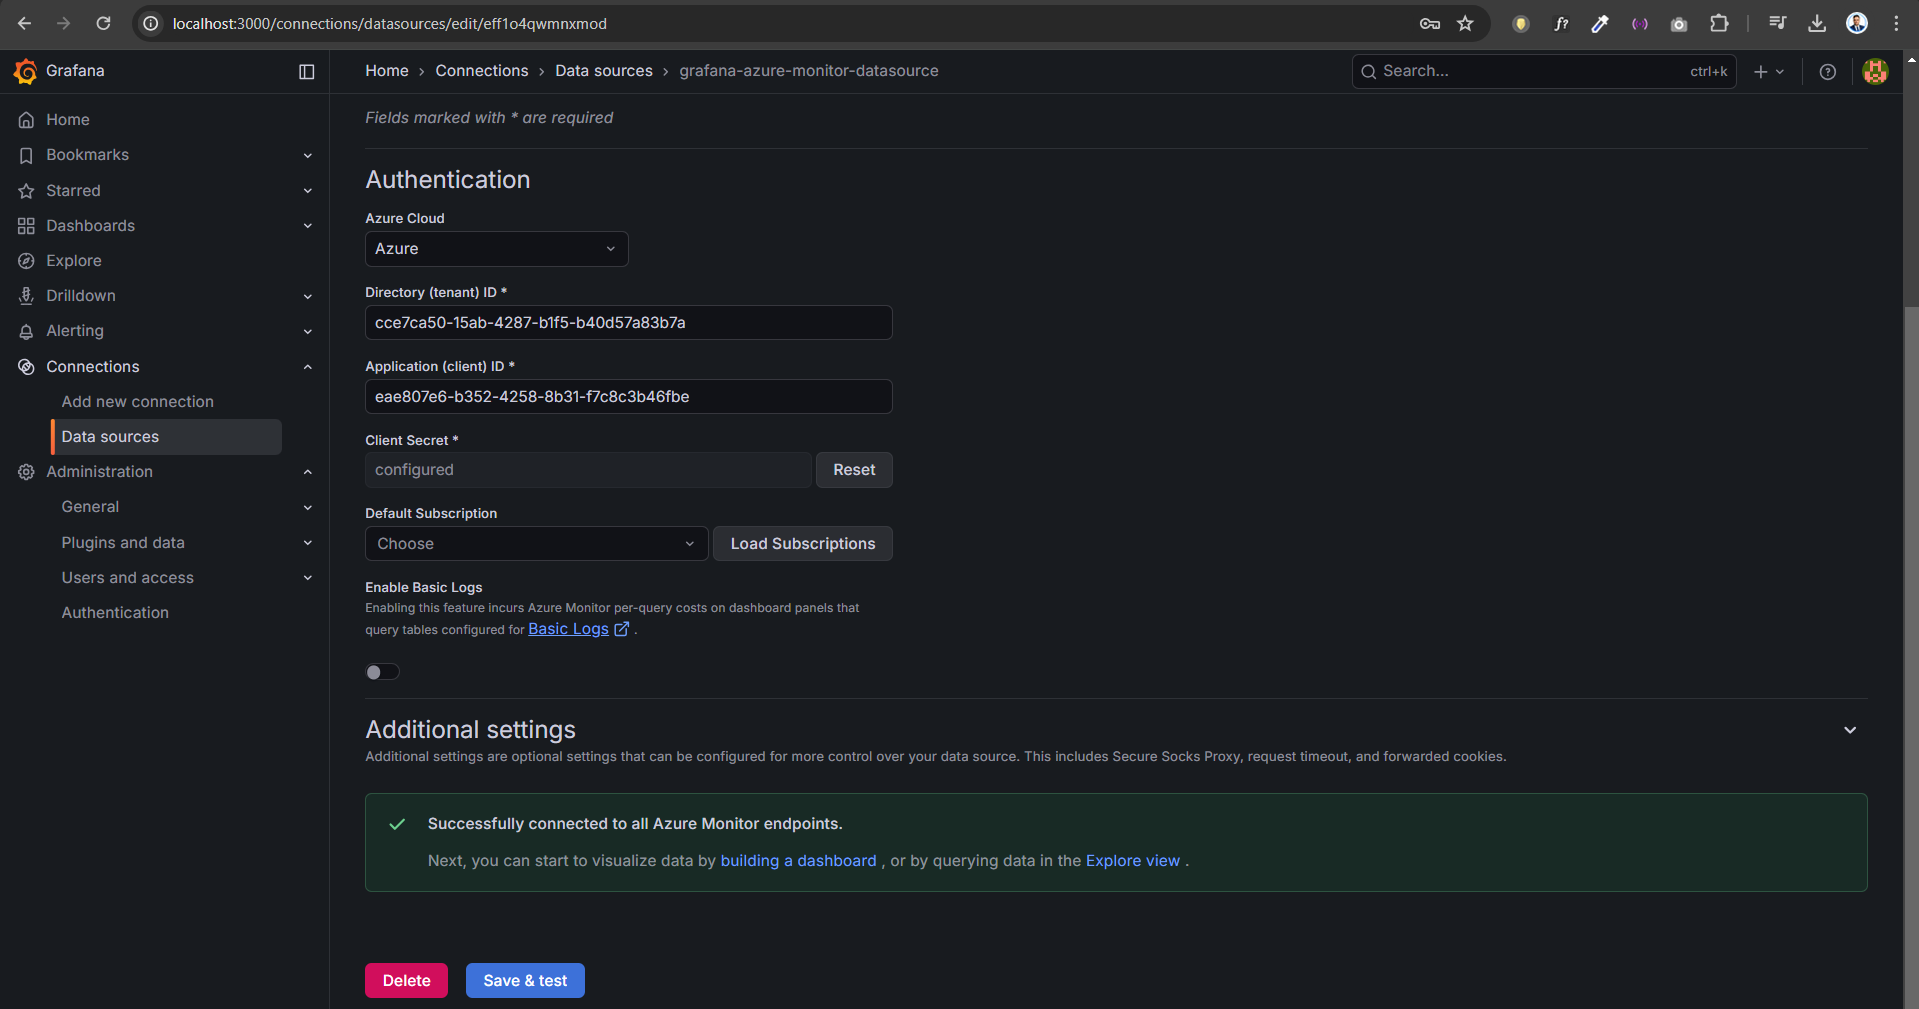This screenshot has height=1009, width=1919.
Task: Click the browser downloads icon
Action: click(1817, 24)
